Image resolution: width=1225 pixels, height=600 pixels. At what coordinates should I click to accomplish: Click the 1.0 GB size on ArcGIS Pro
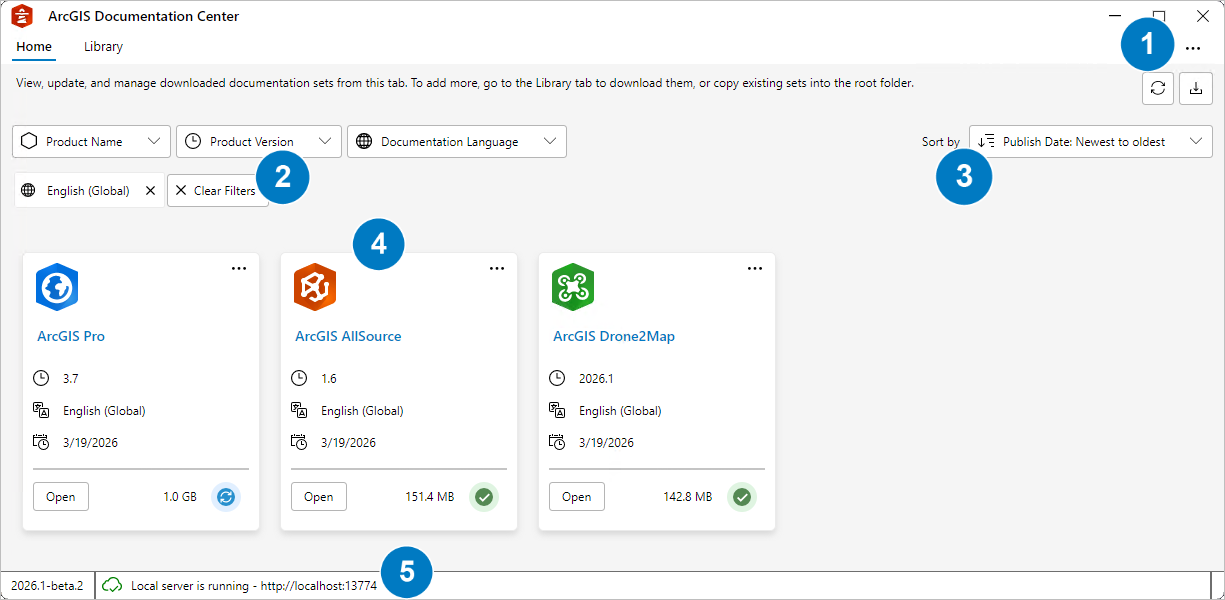pyautogui.click(x=180, y=496)
